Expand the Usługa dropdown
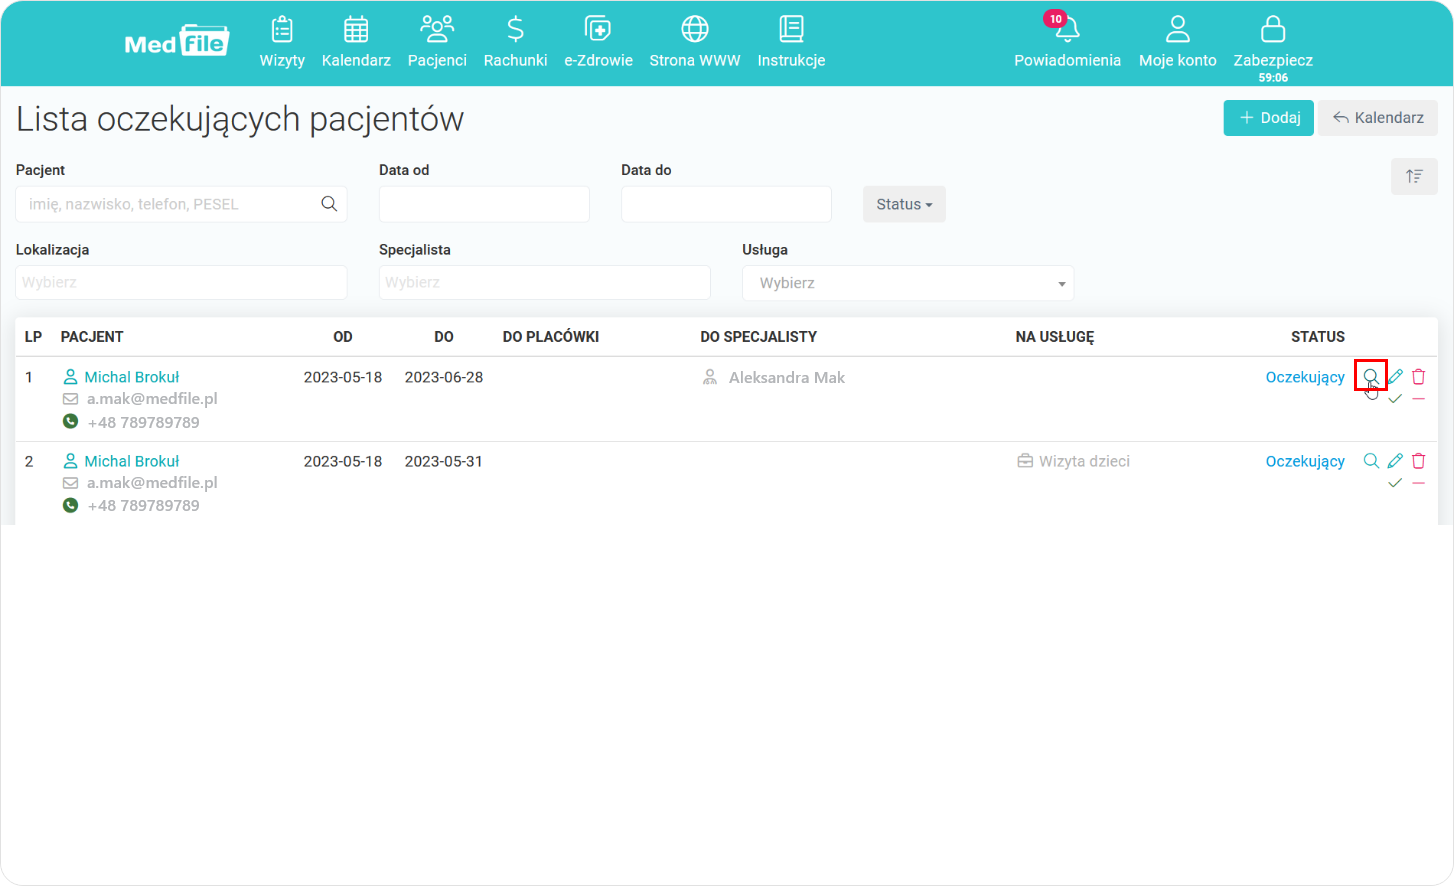Viewport: 1454px width, 886px height. click(908, 283)
